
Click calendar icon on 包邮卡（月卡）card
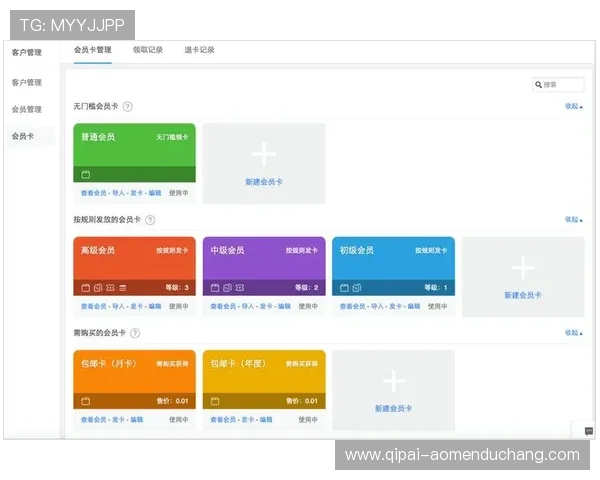pos(86,401)
